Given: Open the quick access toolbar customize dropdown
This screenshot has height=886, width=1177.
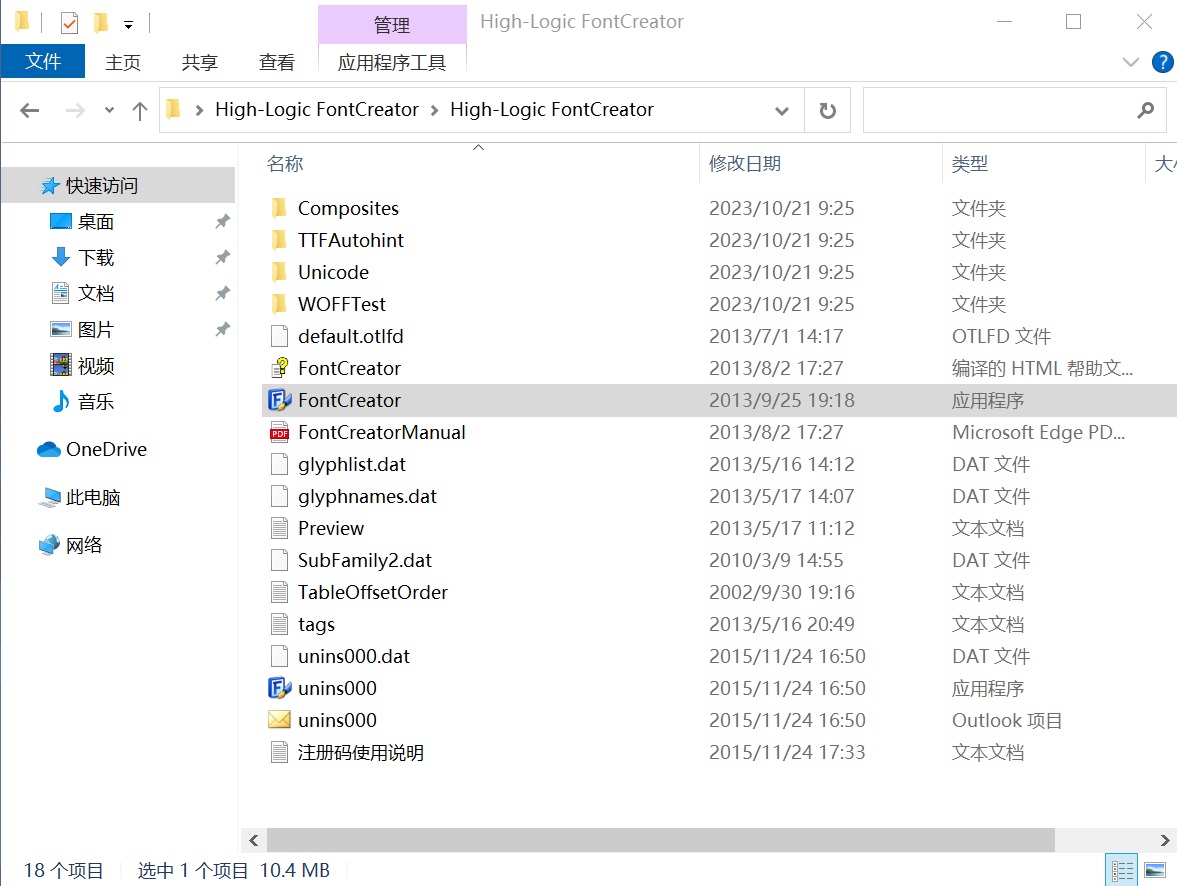Looking at the screenshot, I should (128, 25).
